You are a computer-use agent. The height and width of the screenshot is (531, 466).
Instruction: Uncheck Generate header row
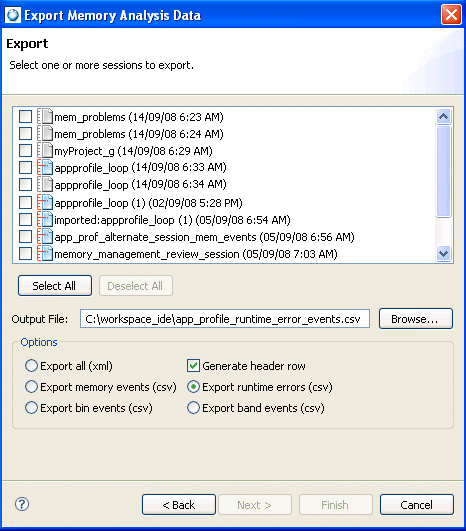pyautogui.click(x=193, y=366)
